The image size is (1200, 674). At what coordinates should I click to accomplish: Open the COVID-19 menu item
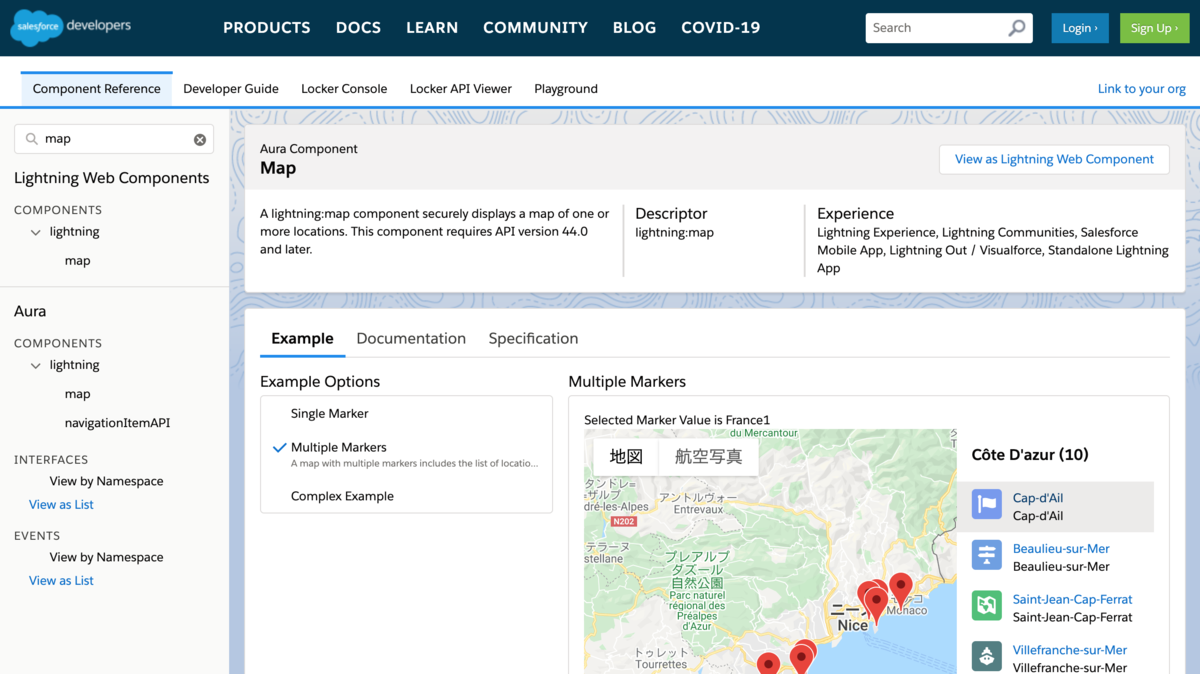coord(721,28)
